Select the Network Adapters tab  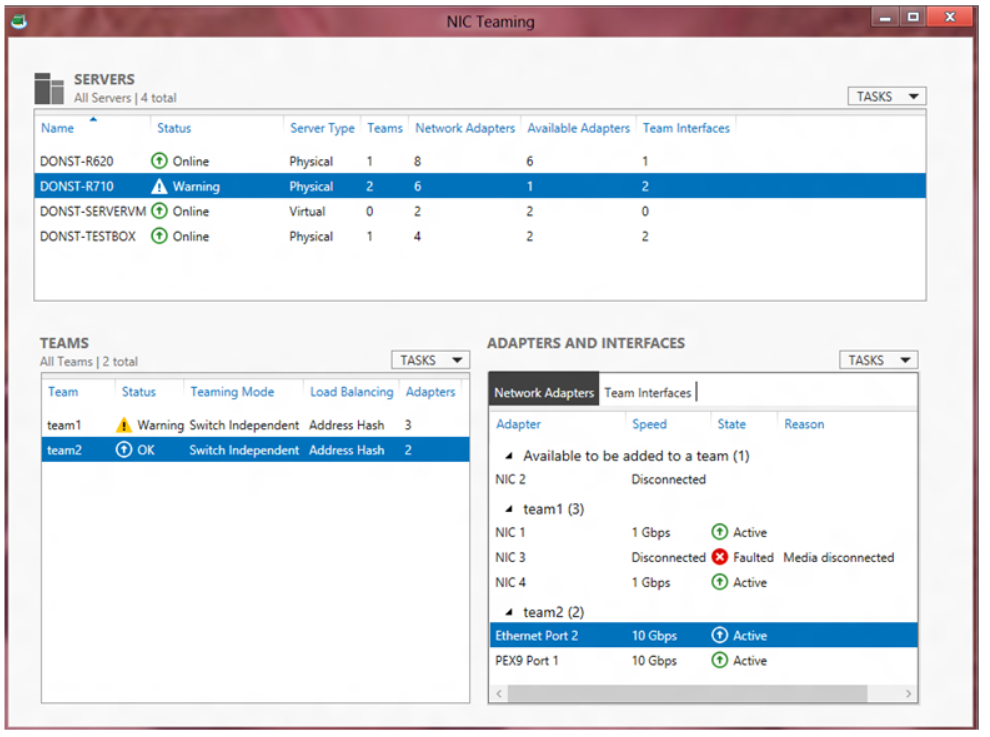(543, 393)
